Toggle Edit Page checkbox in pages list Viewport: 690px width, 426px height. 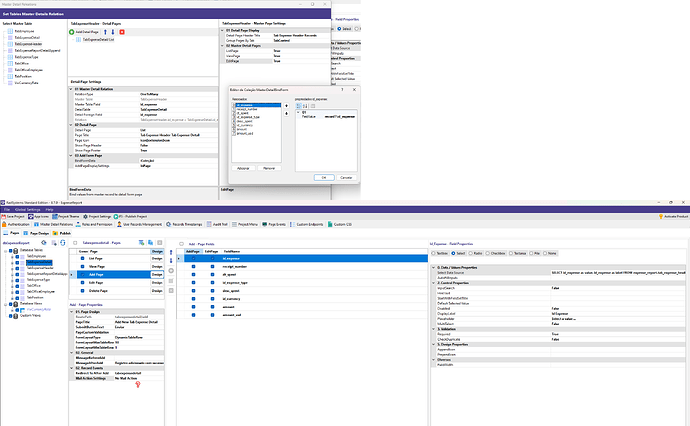[x=82, y=283]
